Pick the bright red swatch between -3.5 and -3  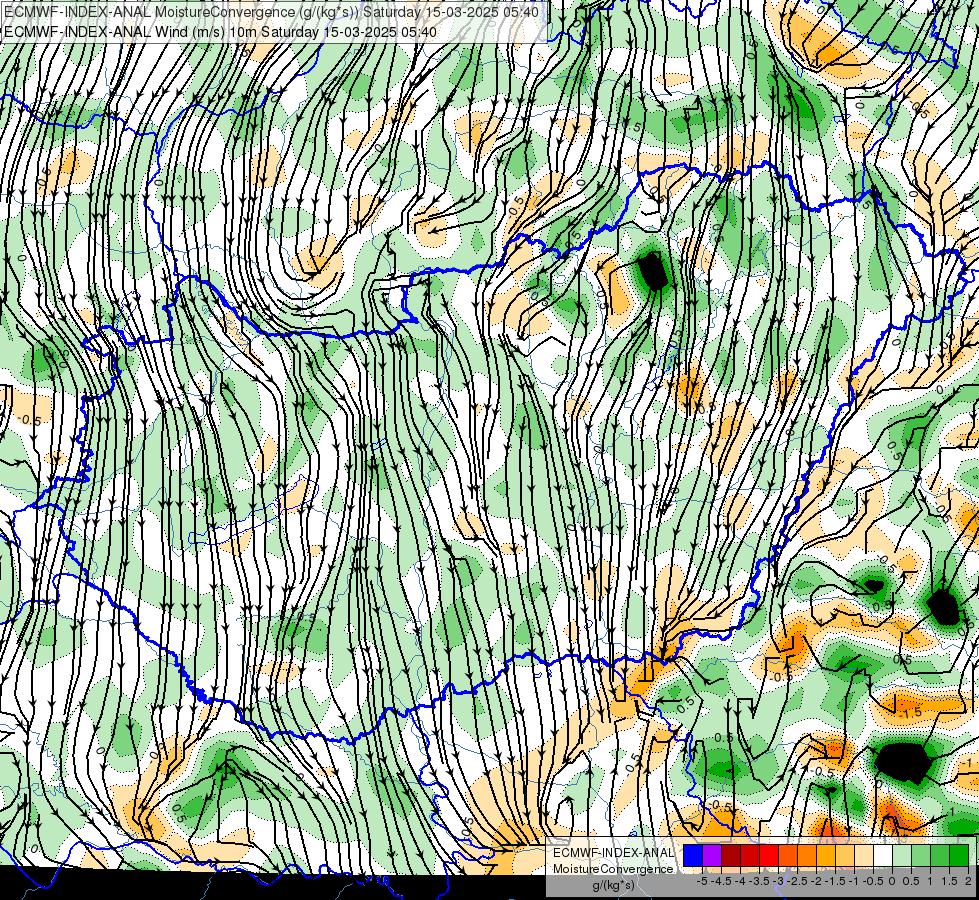coord(769,855)
